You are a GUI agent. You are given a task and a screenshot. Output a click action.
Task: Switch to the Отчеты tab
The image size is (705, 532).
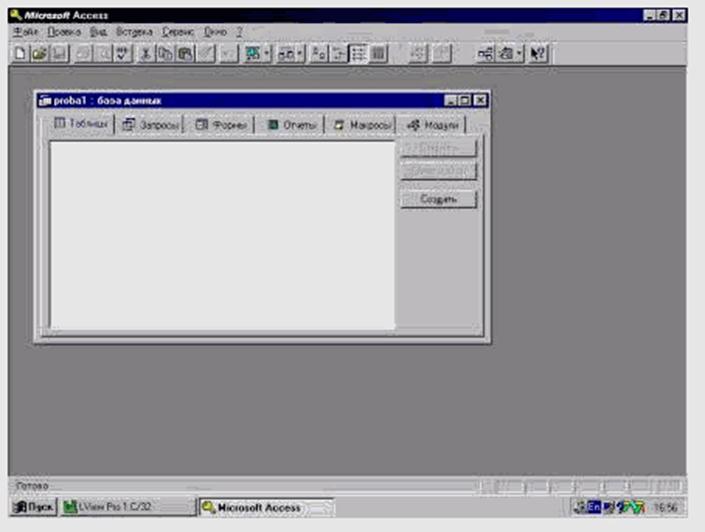[291, 125]
